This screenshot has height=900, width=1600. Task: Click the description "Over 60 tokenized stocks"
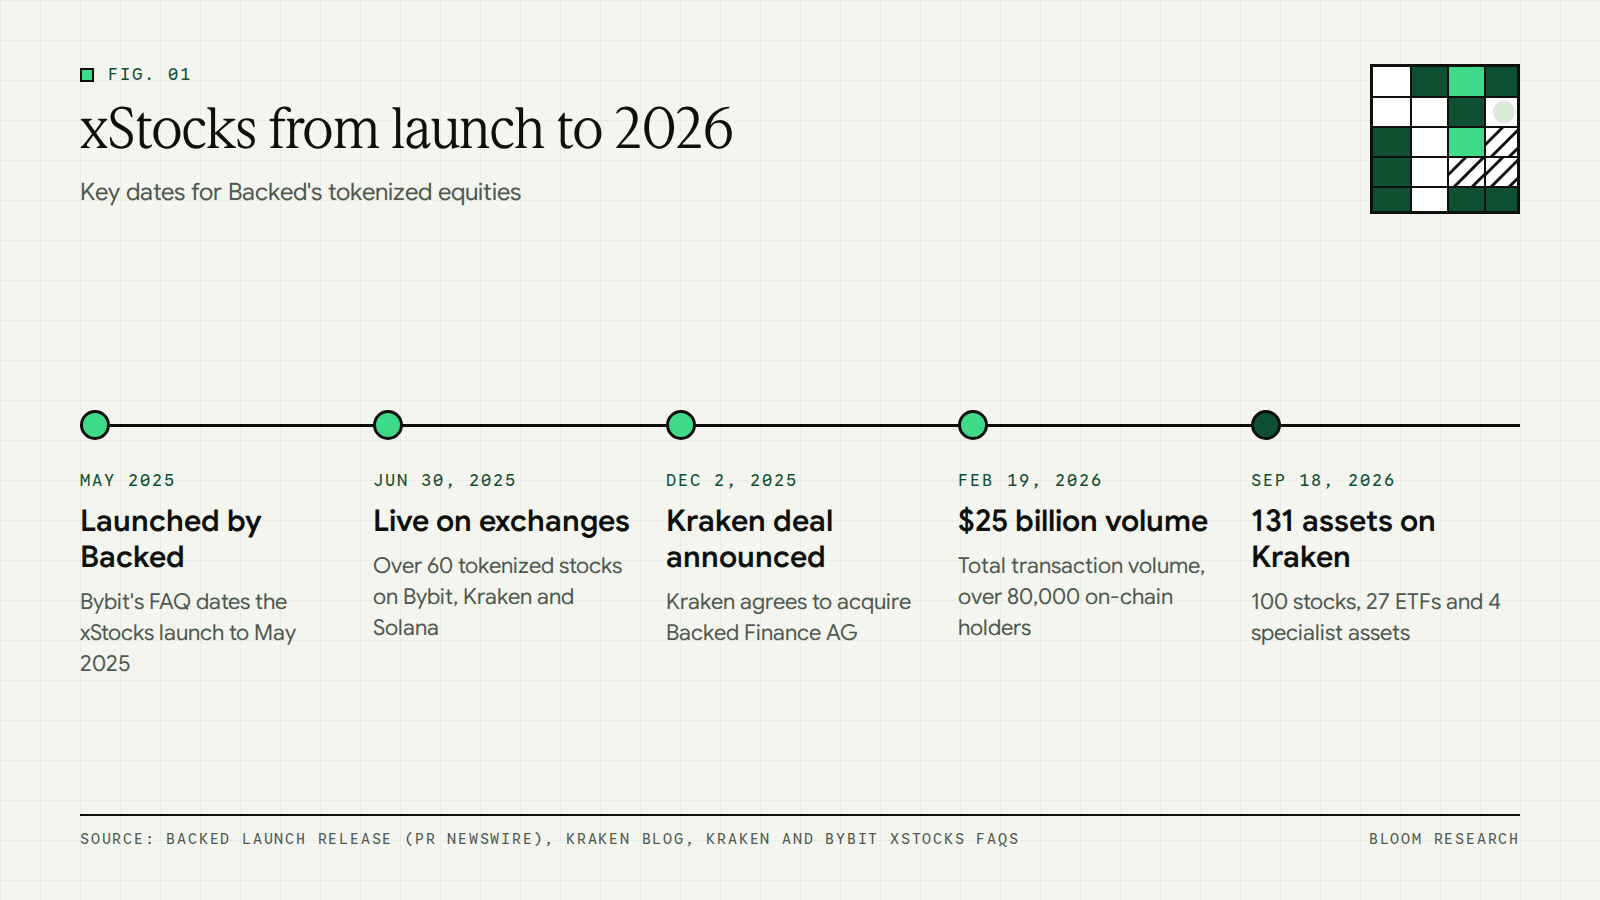pos(497,597)
